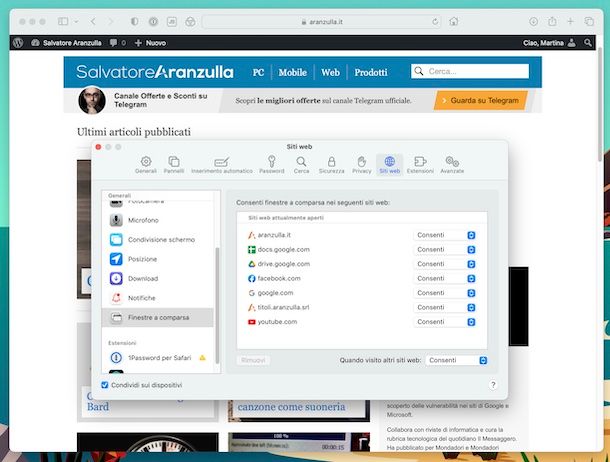This screenshot has width=610, height=462.
Task: Click the privacy shield icon in toolbar
Action: click(134, 21)
